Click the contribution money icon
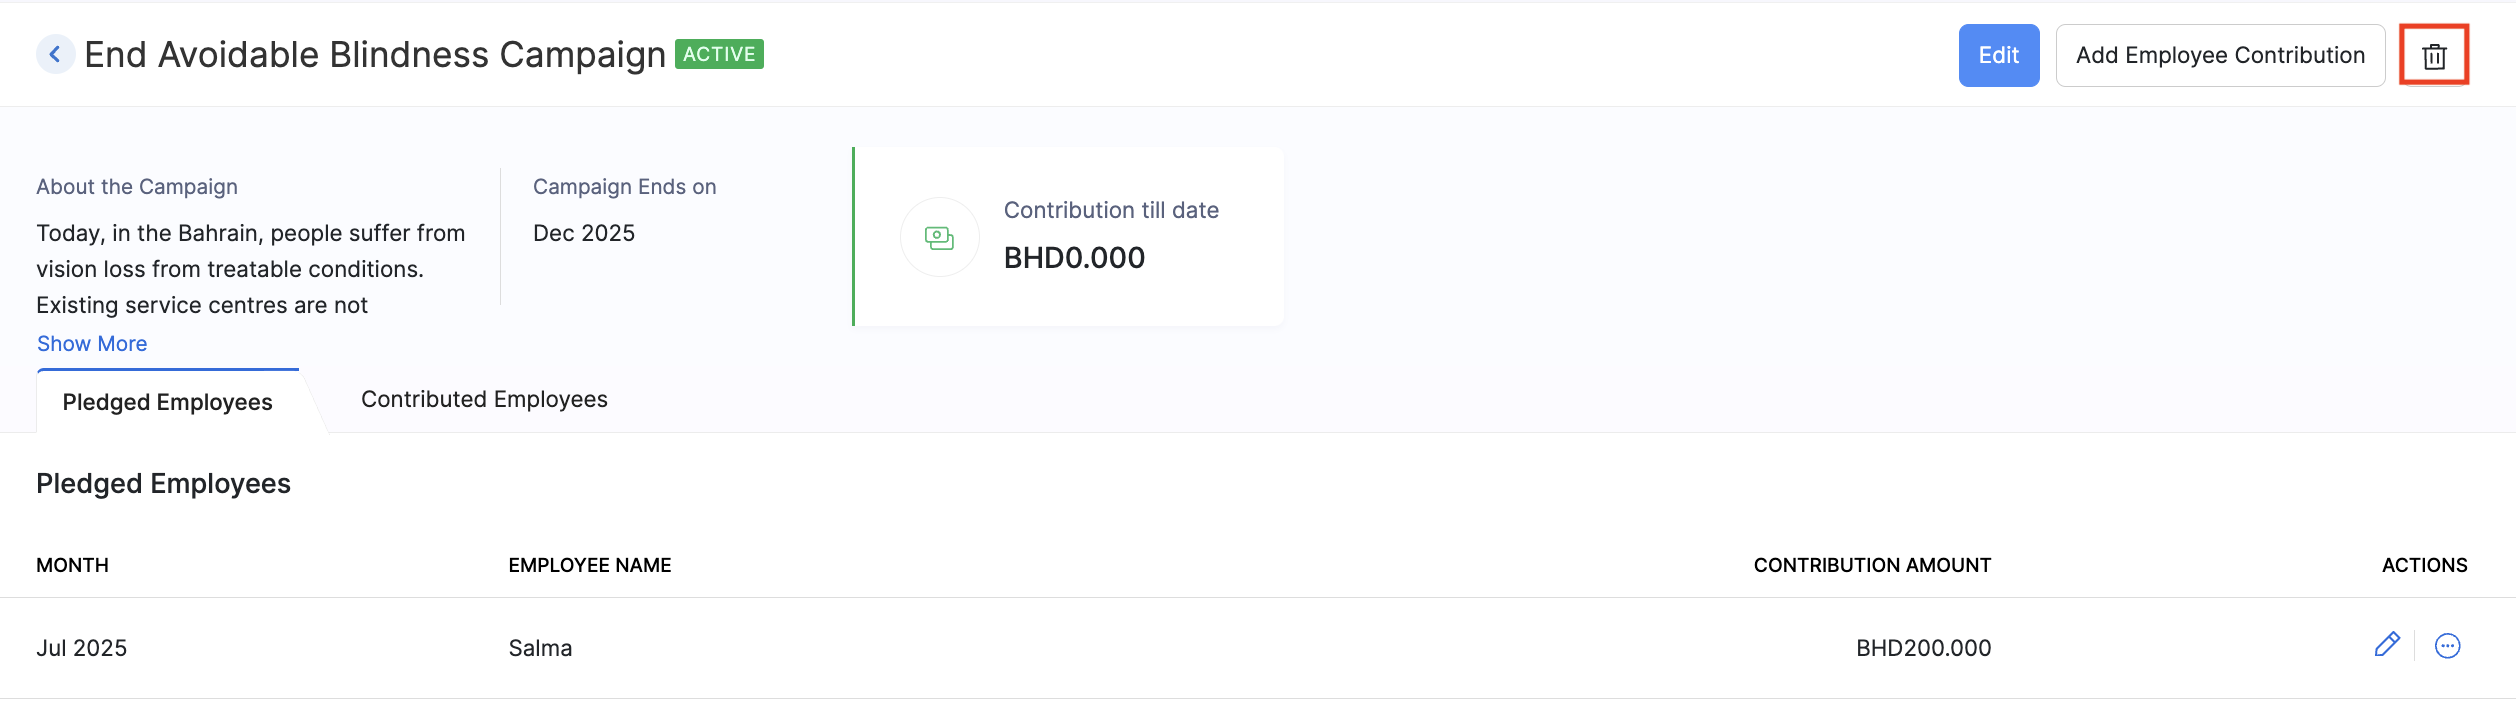The height and width of the screenshot is (704, 2516). pos(939,238)
